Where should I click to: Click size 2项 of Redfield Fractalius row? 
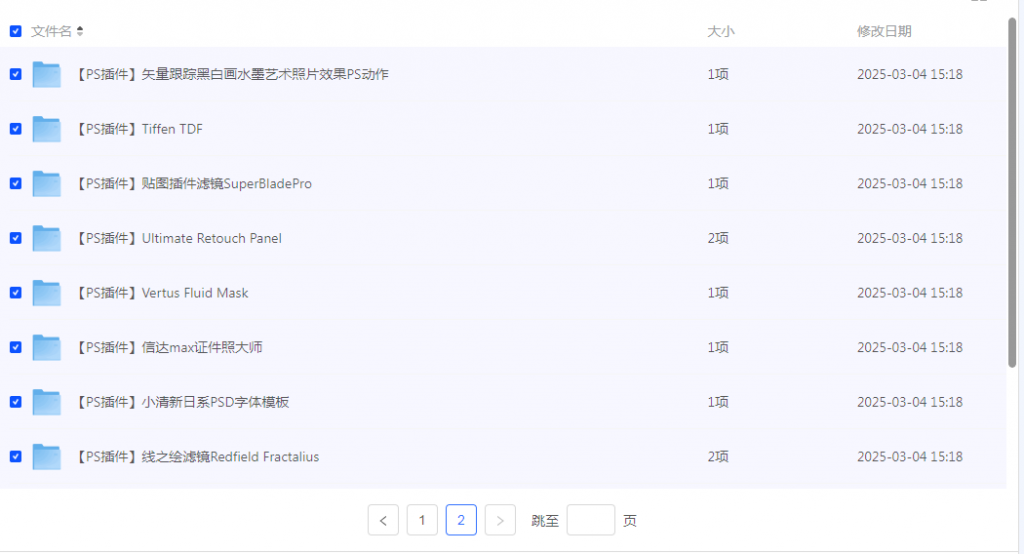718,457
